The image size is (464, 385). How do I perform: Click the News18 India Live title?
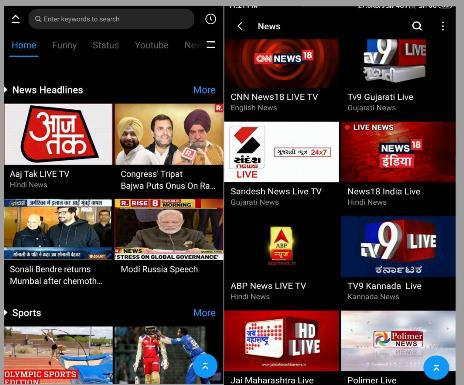pos(384,192)
